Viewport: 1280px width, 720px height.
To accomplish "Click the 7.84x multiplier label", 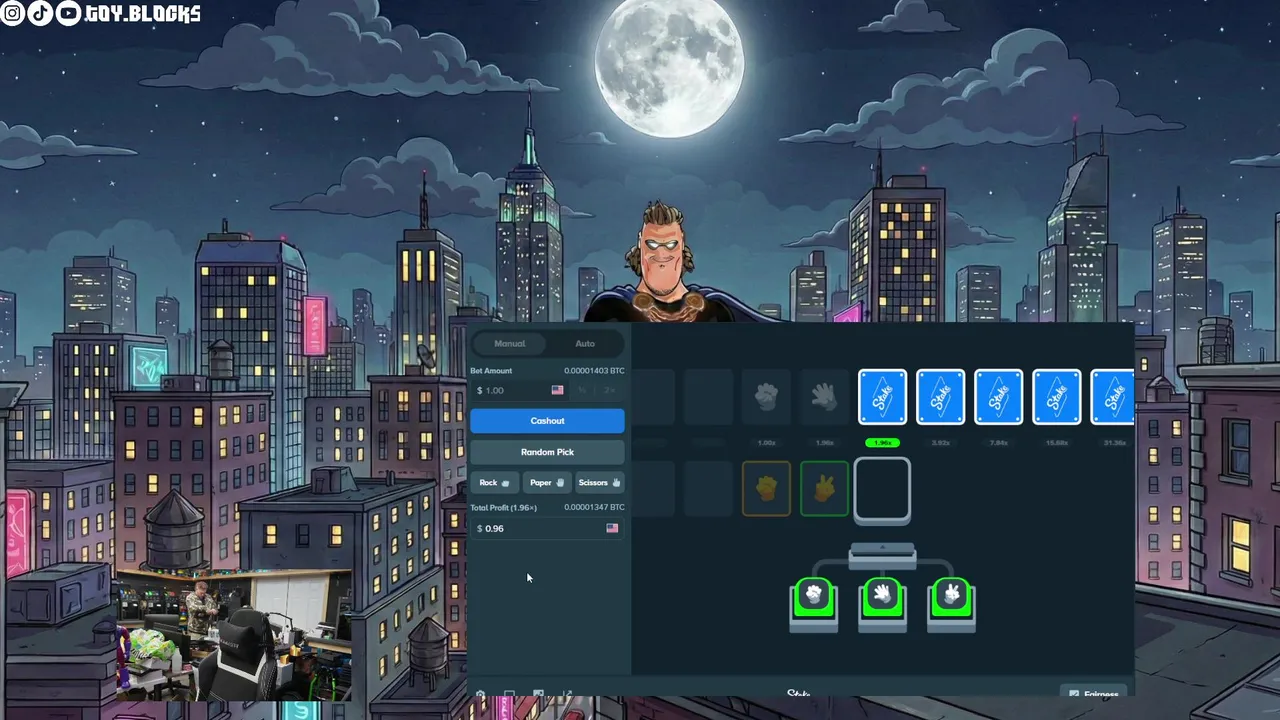I will click(x=999, y=442).
